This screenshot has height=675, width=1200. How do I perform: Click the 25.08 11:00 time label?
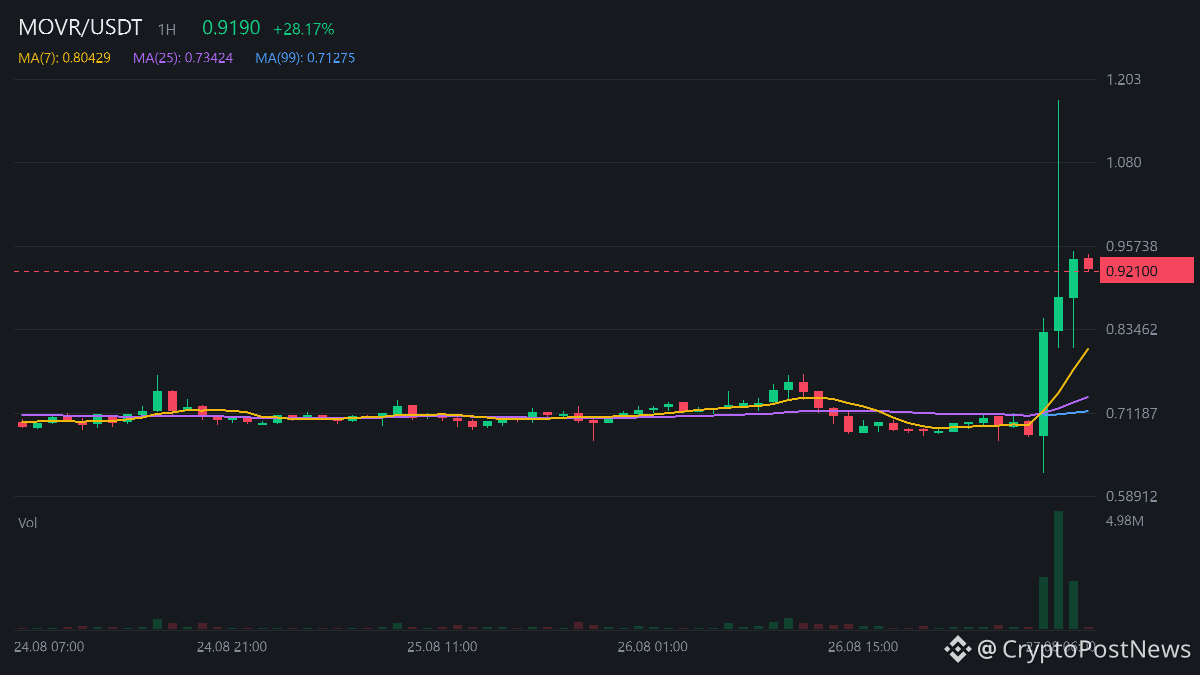pyautogui.click(x=442, y=647)
